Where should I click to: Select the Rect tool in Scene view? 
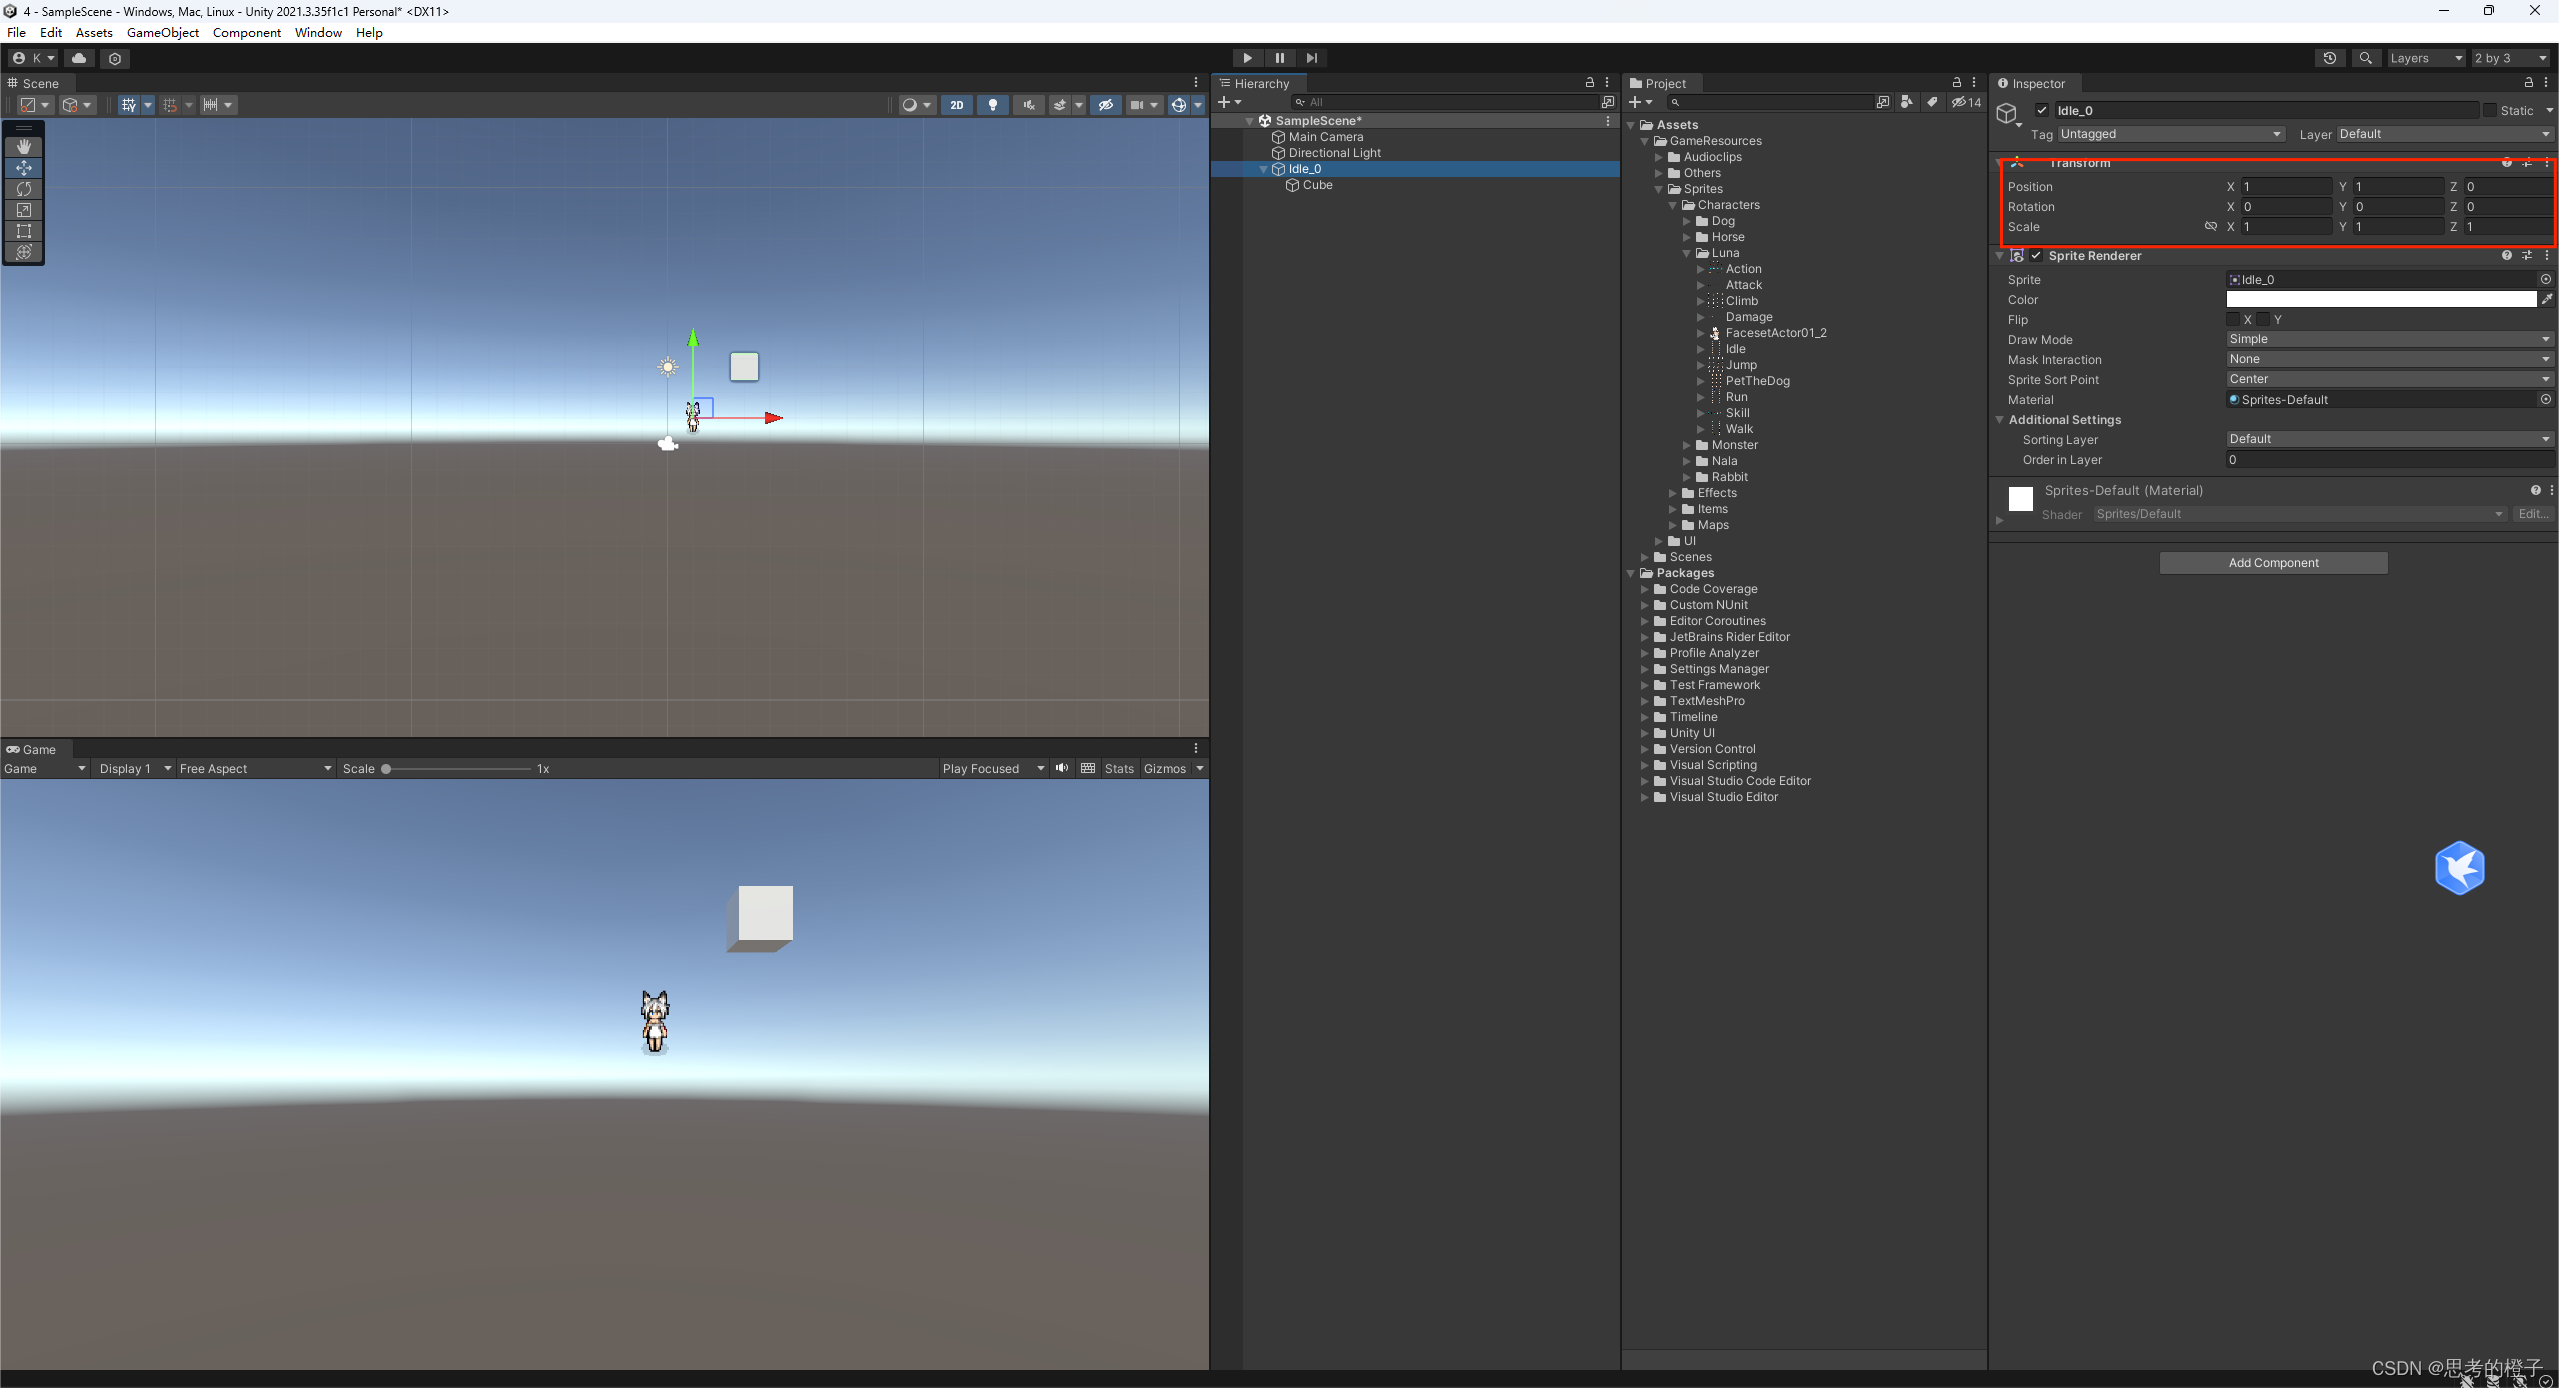(24, 231)
